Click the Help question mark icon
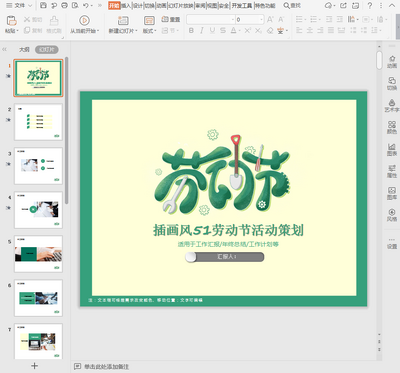The height and width of the screenshot is (373, 400). point(370,5)
